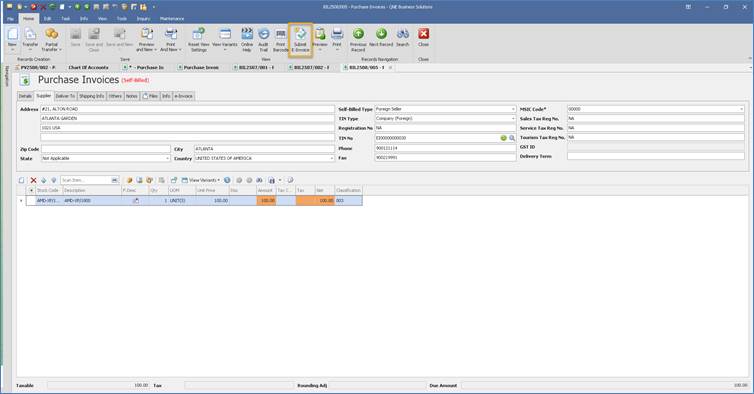The image size is (754, 394).
Task: Click the Preview ribbon icon
Action: pos(320,38)
